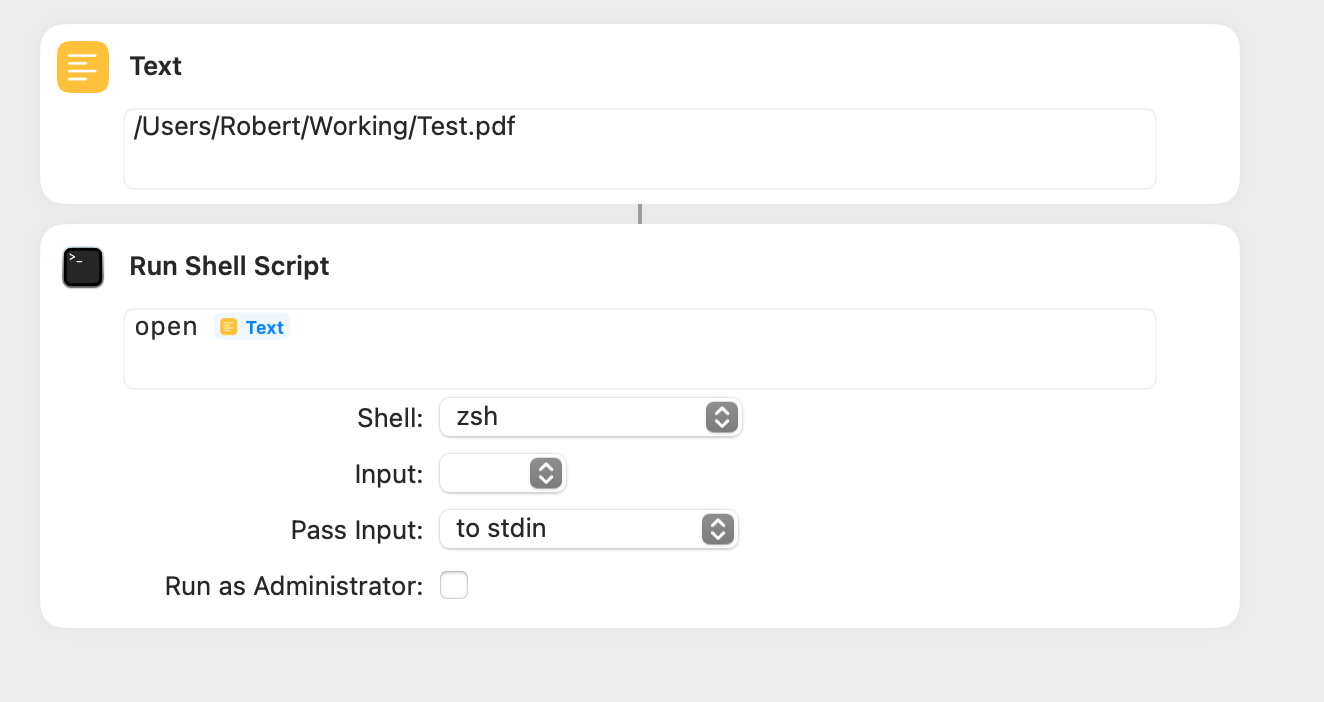
Task: Click the "Shell:" label text
Action: (x=390, y=418)
